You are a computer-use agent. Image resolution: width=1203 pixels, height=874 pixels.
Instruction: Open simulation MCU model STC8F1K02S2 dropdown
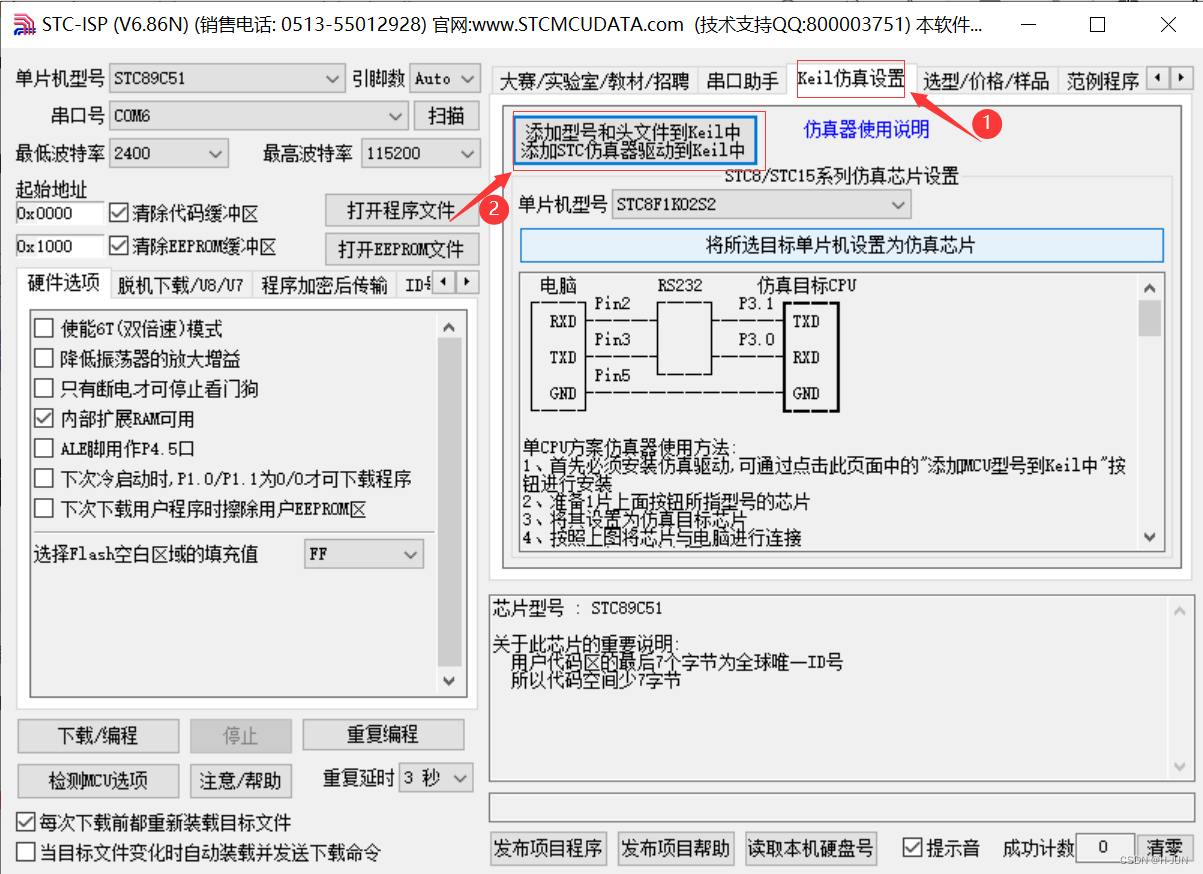tap(762, 204)
